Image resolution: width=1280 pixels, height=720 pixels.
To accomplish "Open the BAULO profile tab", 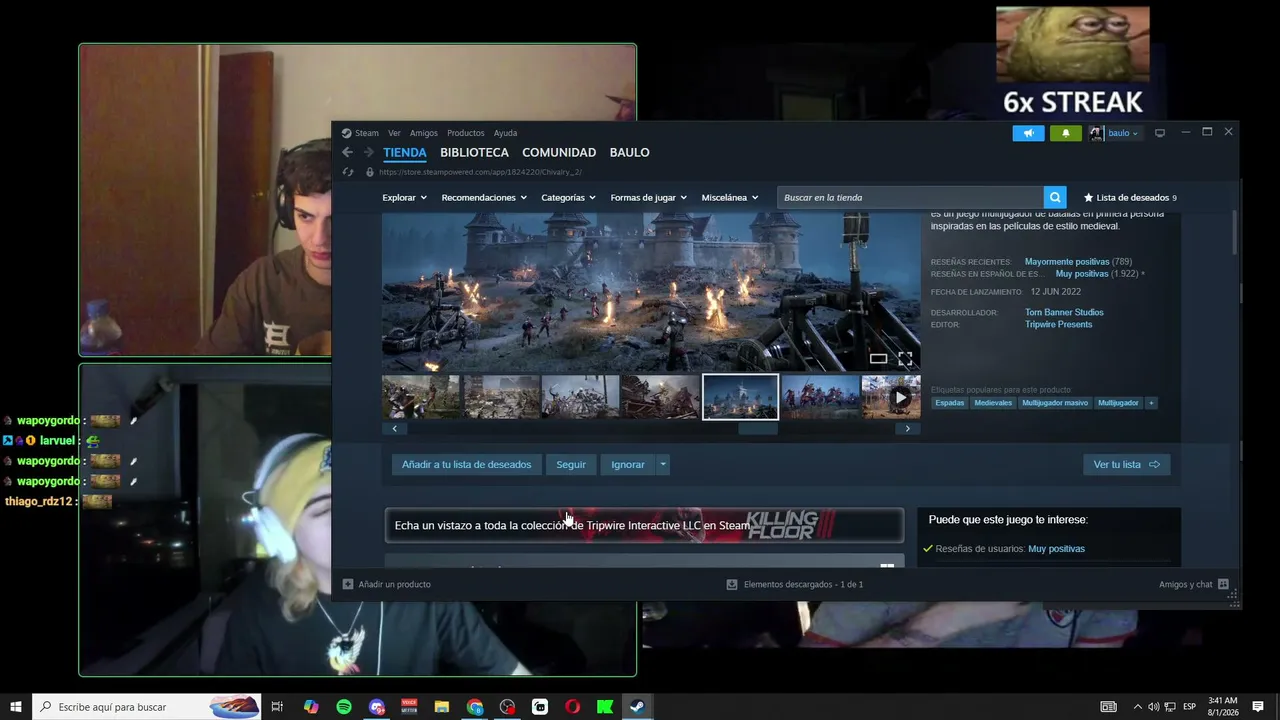I will [x=630, y=152].
